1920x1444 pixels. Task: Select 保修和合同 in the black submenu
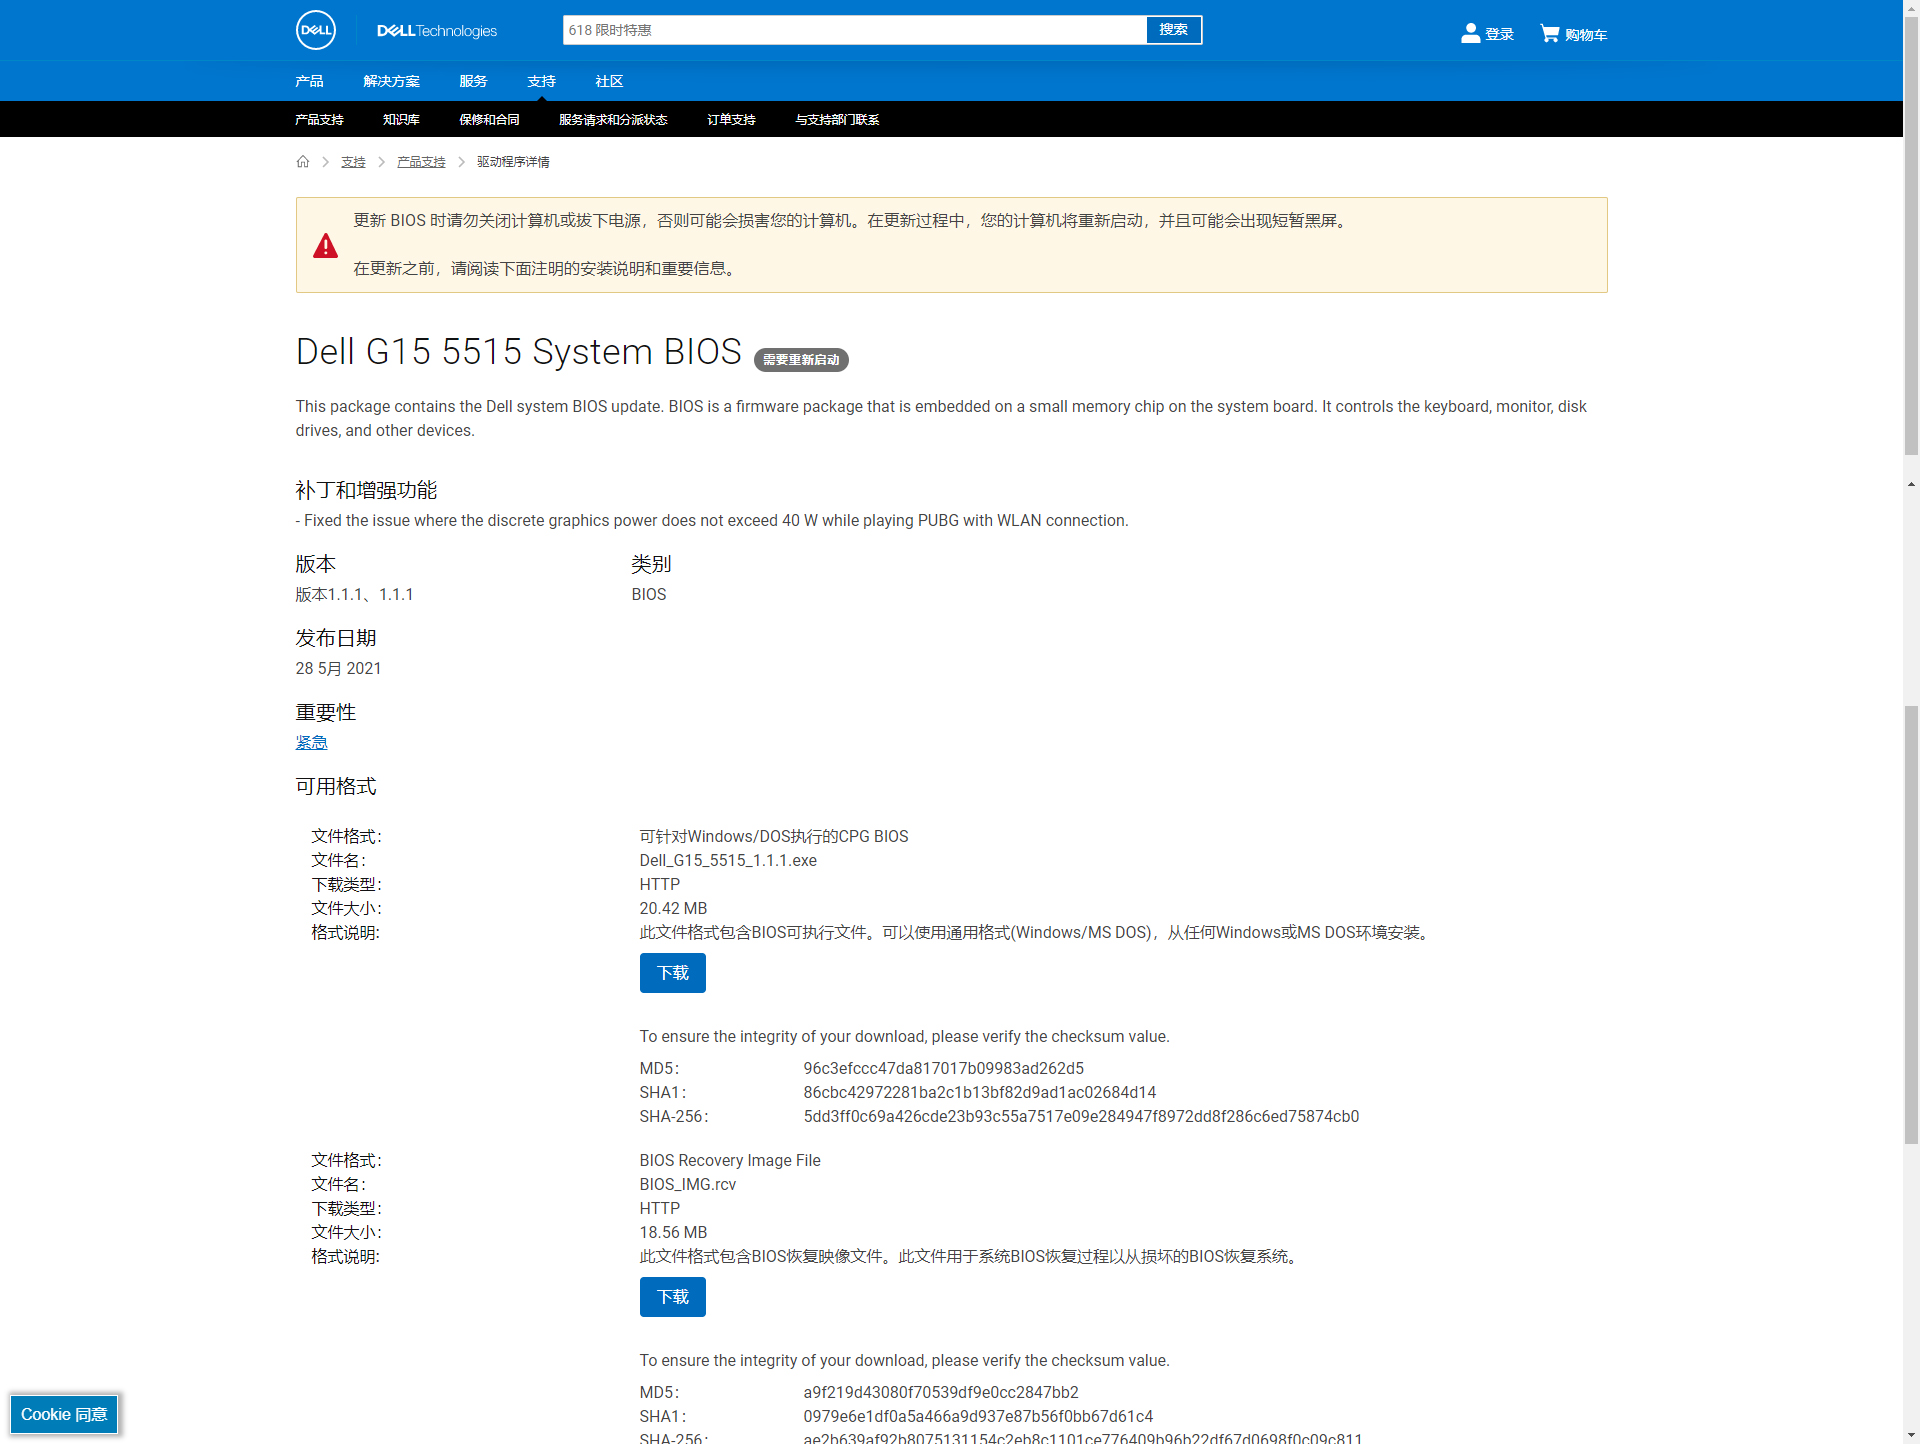(x=489, y=119)
